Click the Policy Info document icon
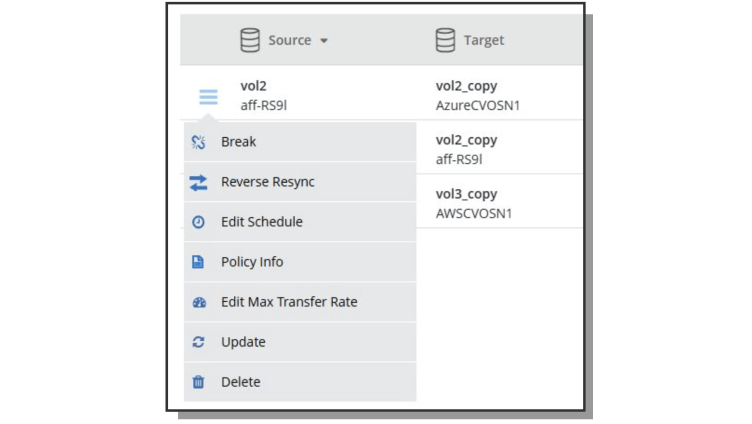The width and height of the screenshot is (752, 424). click(198, 262)
